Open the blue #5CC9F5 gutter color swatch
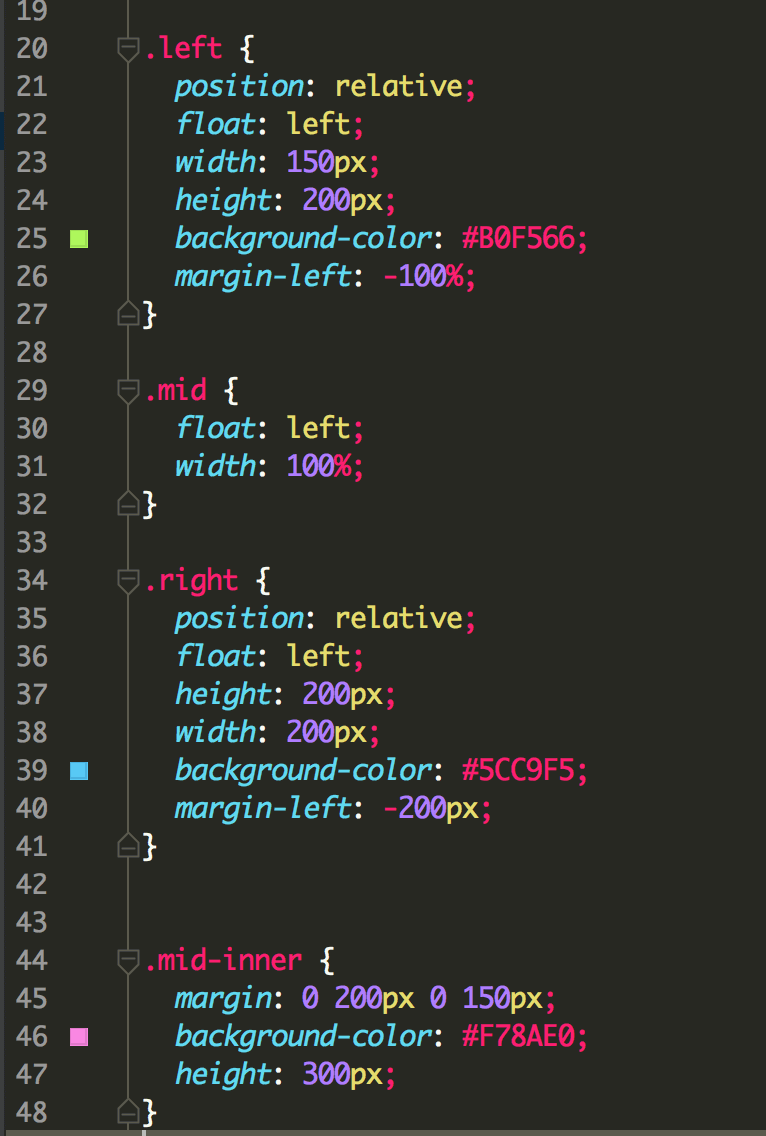The height and width of the screenshot is (1136, 766). tap(79, 771)
